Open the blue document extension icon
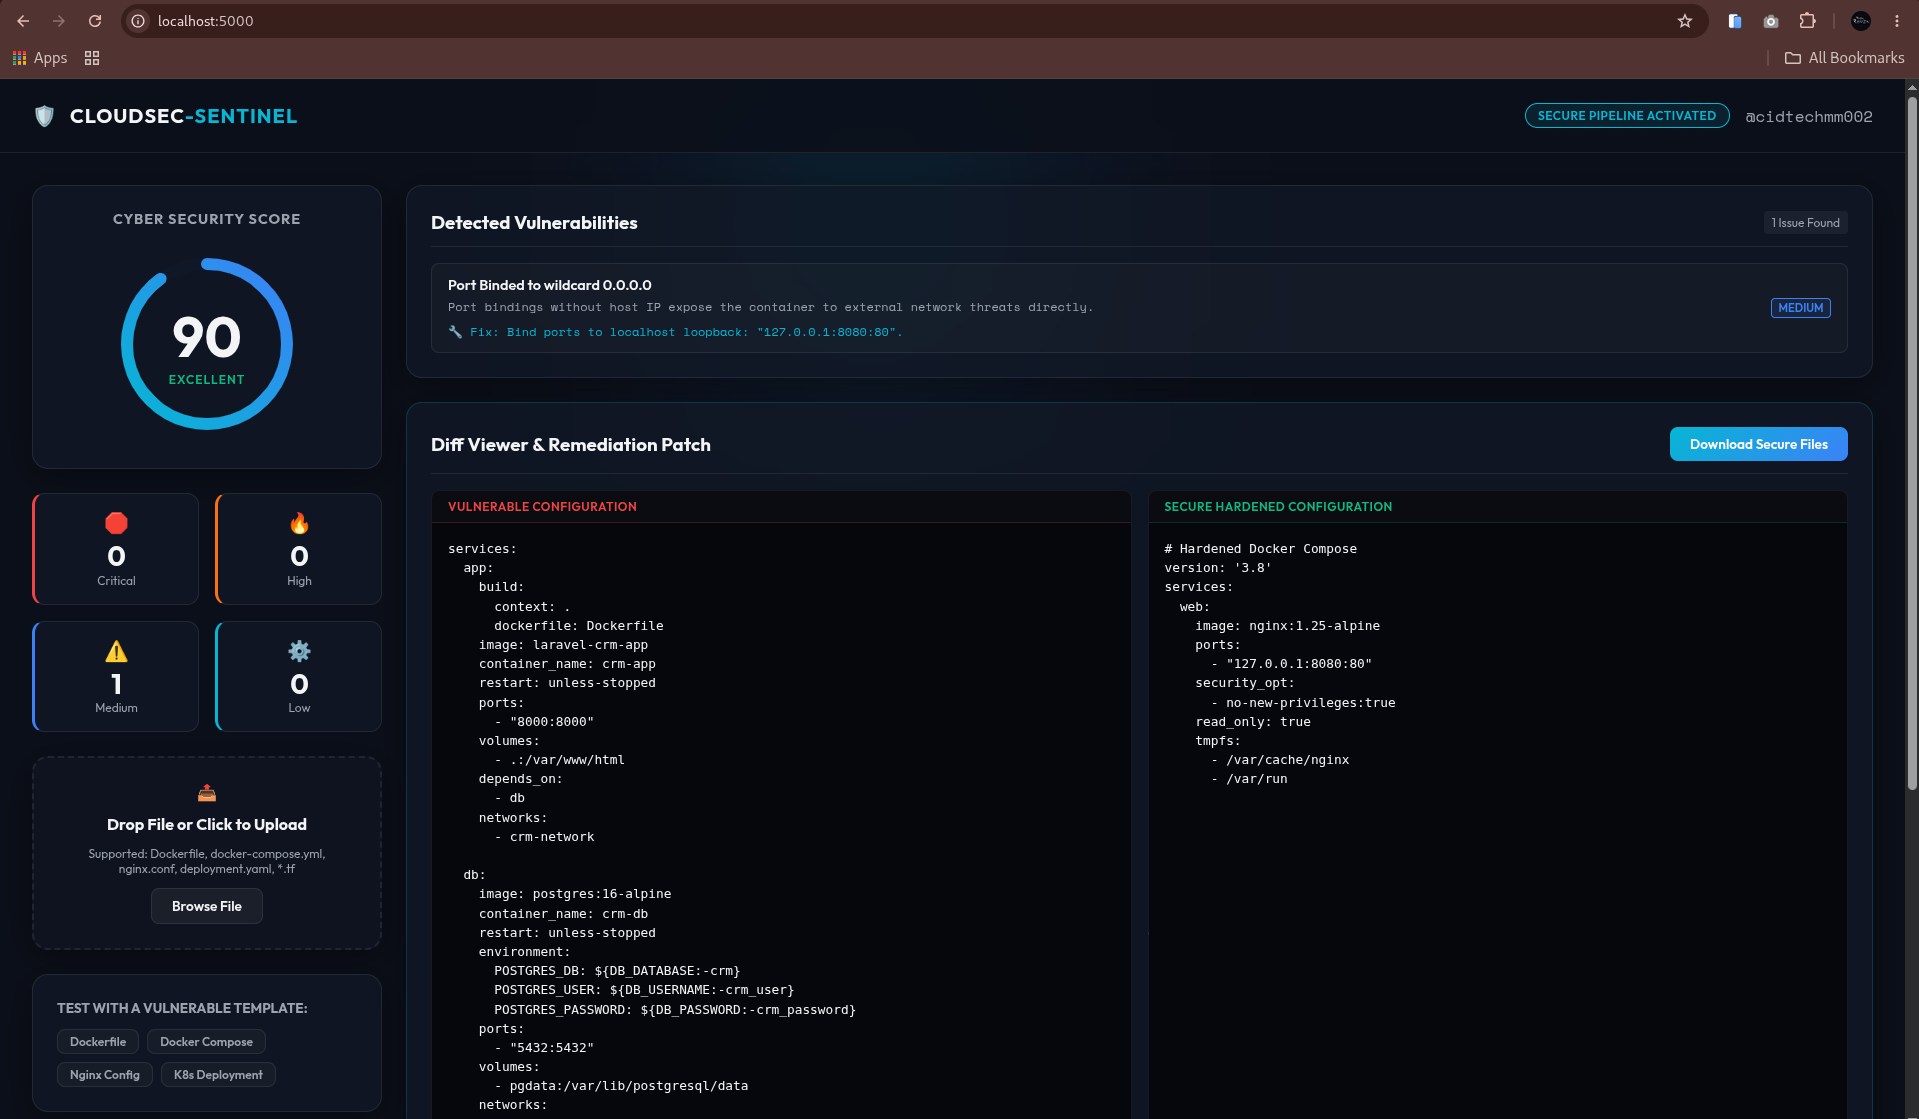 tap(1735, 21)
